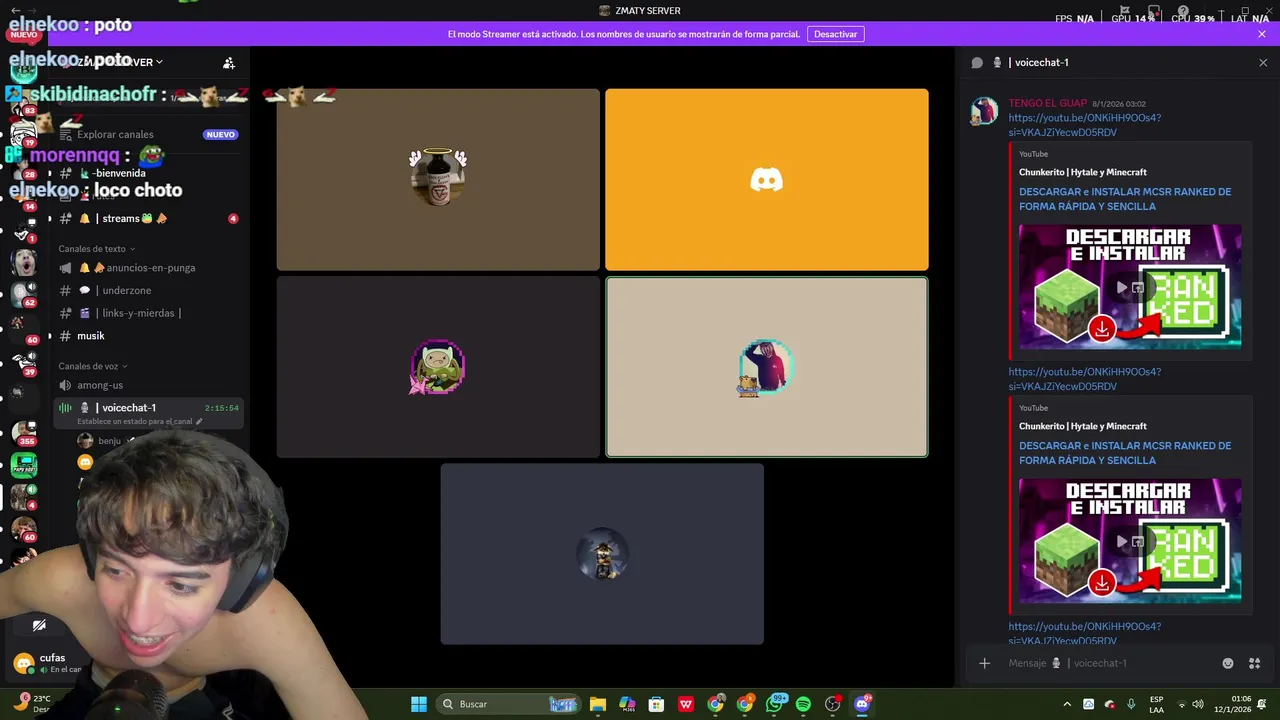This screenshot has height=720, width=1280.
Task: Open Microsoft 365 from taskbar
Action: (627, 704)
